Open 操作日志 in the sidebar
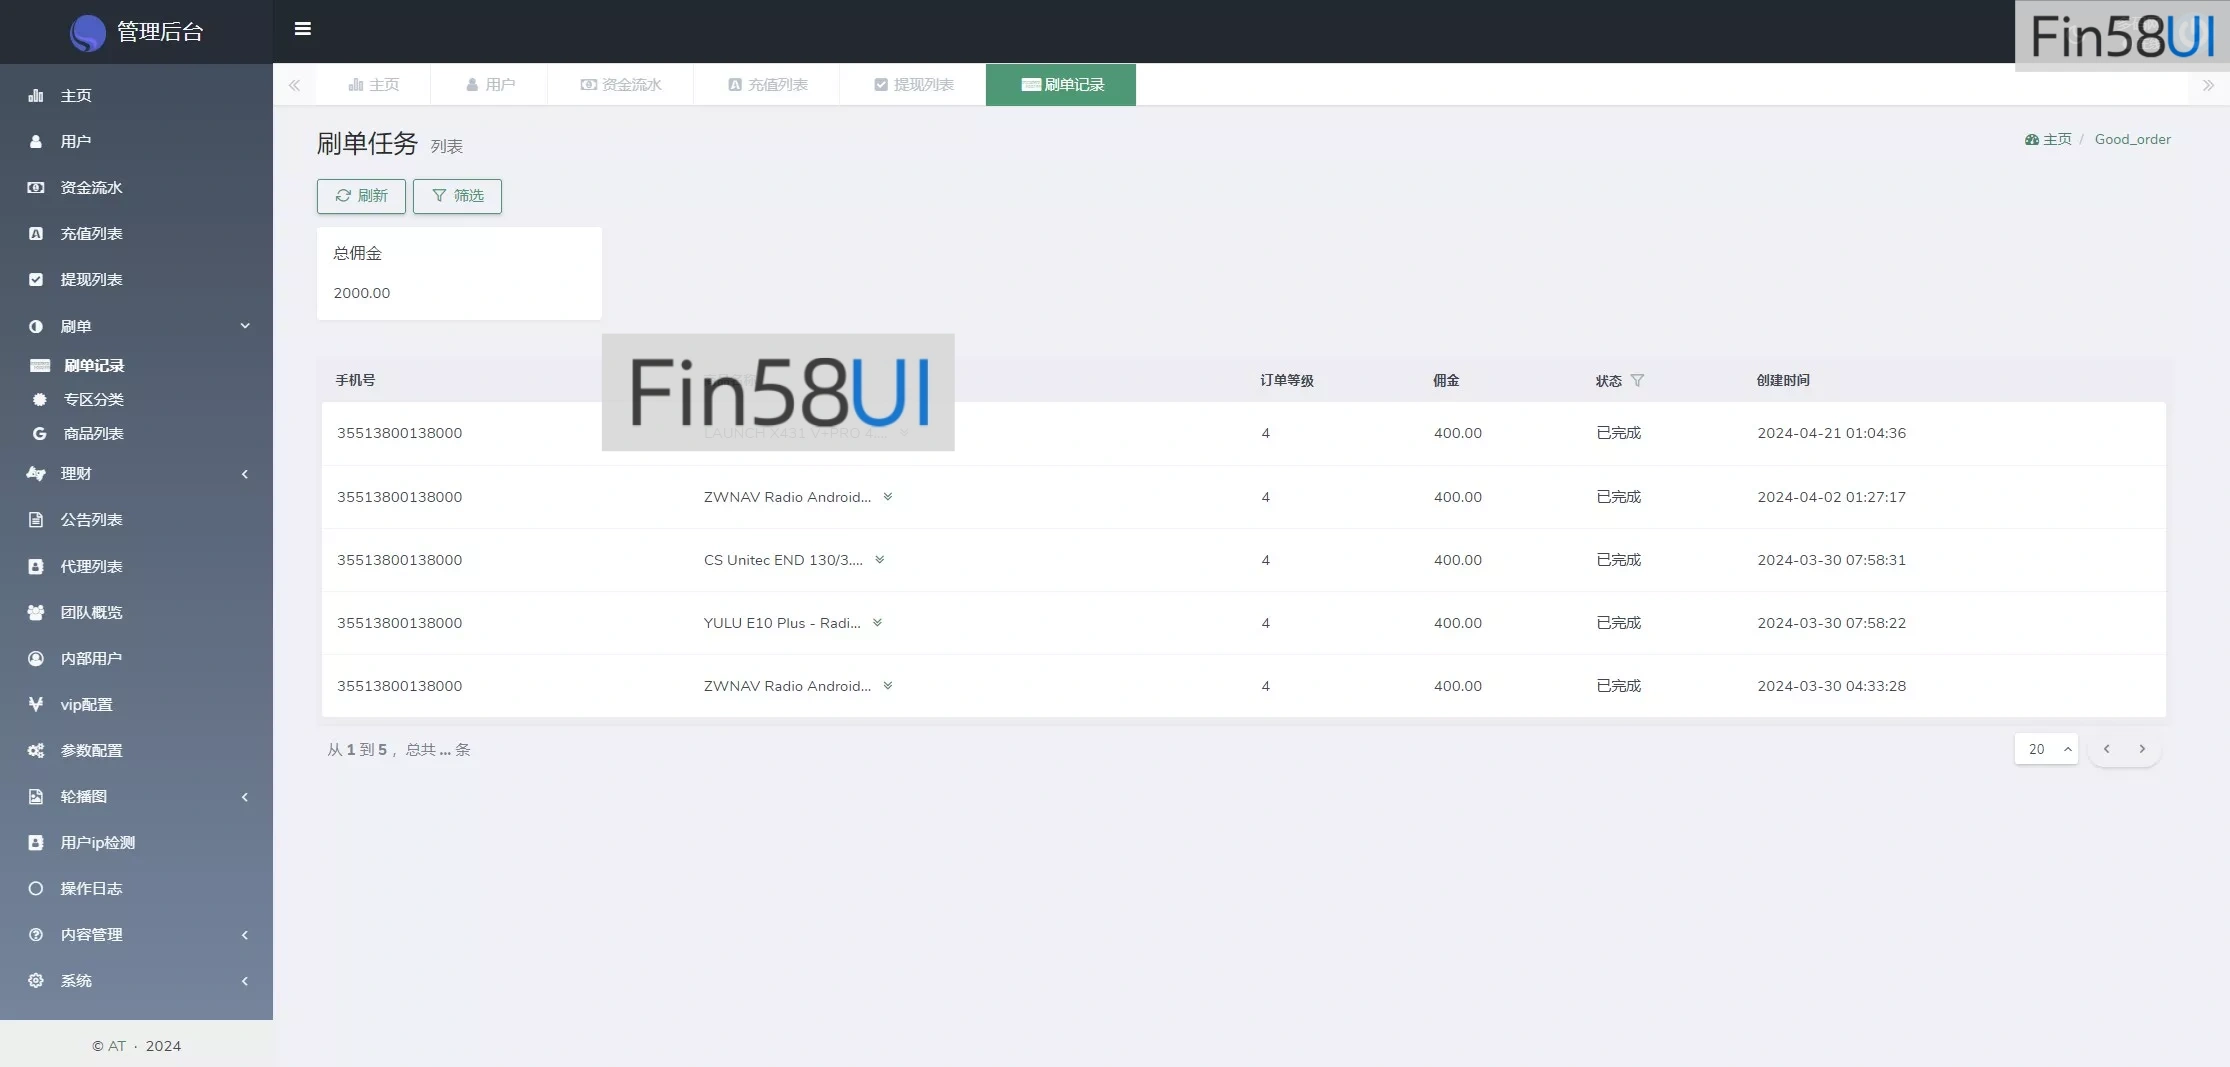The height and width of the screenshot is (1067, 2230). click(91, 889)
